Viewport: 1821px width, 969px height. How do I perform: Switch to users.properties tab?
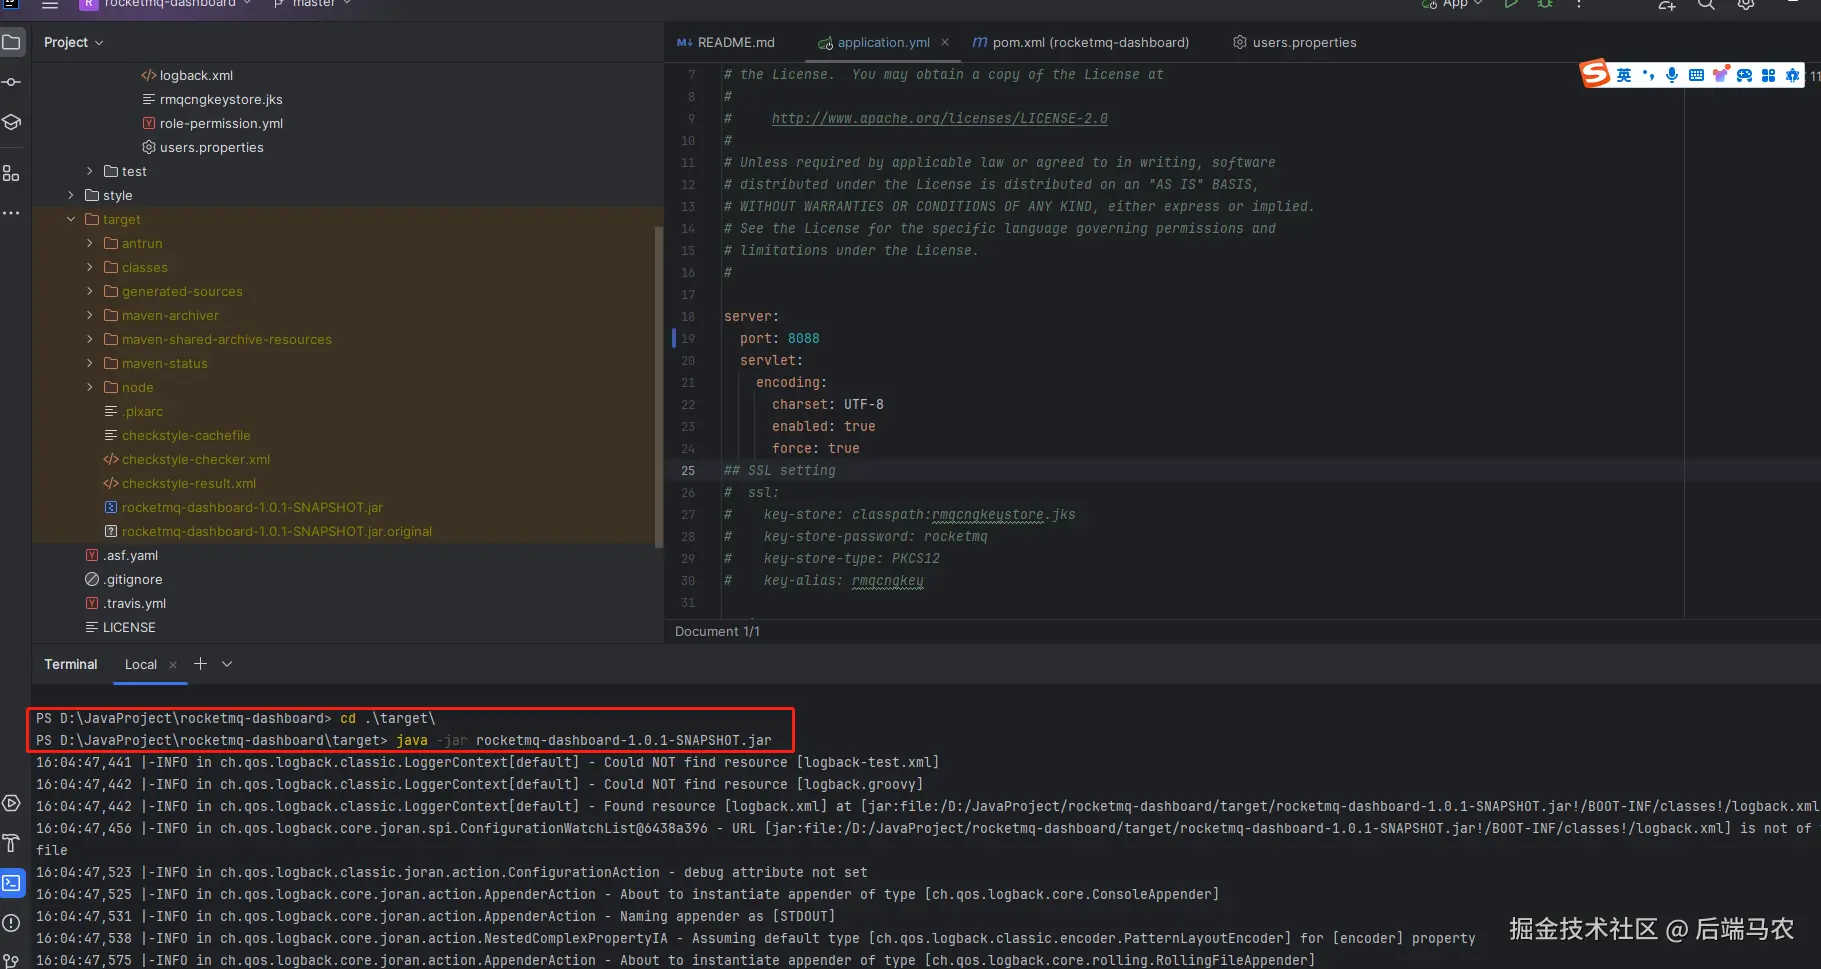pos(1295,42)
